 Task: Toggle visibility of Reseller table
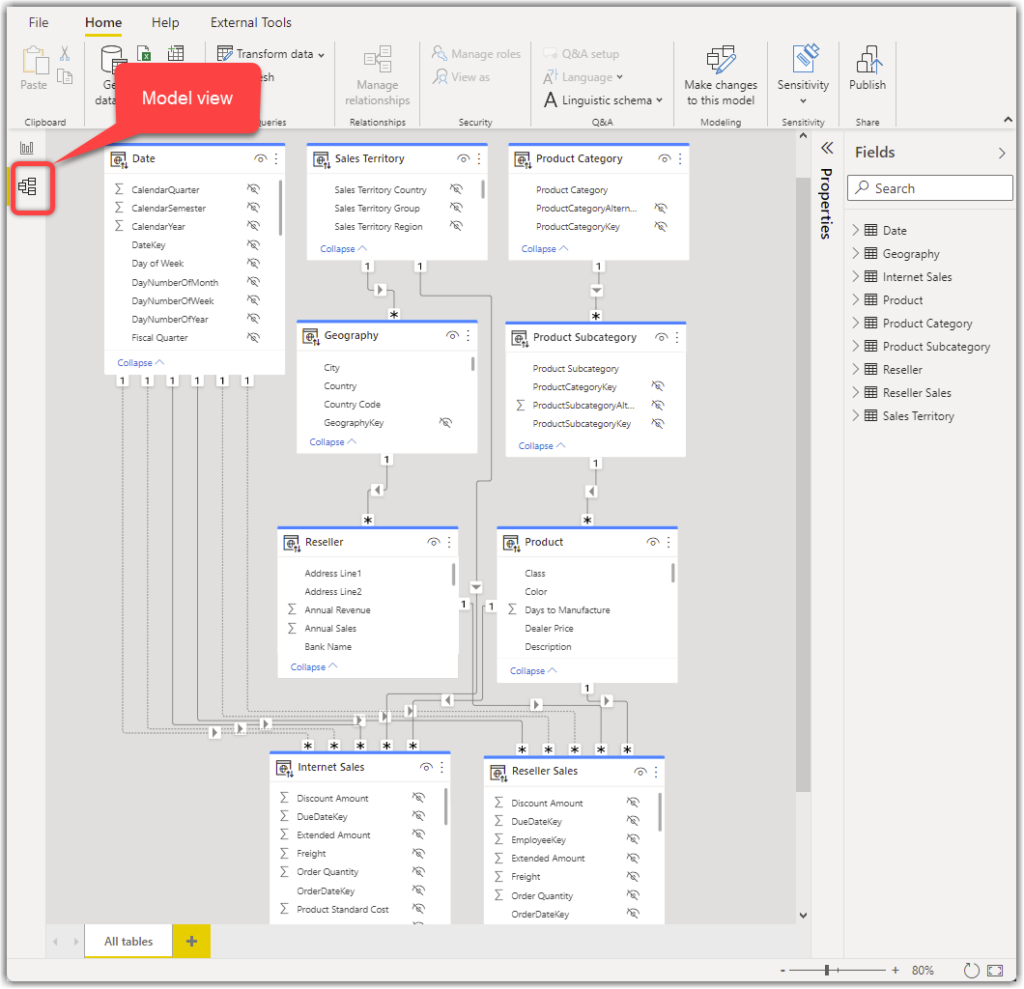pyautogui.click(x=434, y=542)
